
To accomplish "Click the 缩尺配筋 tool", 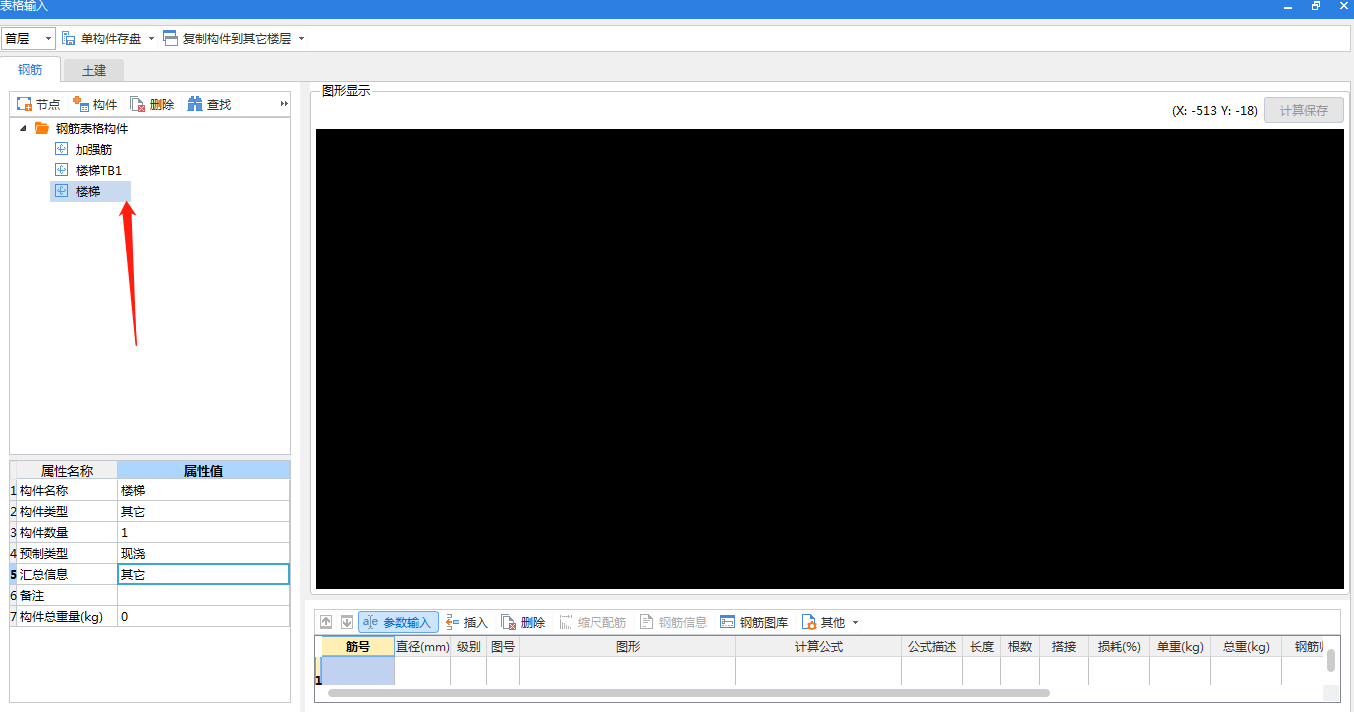I will tap(593, 622).
